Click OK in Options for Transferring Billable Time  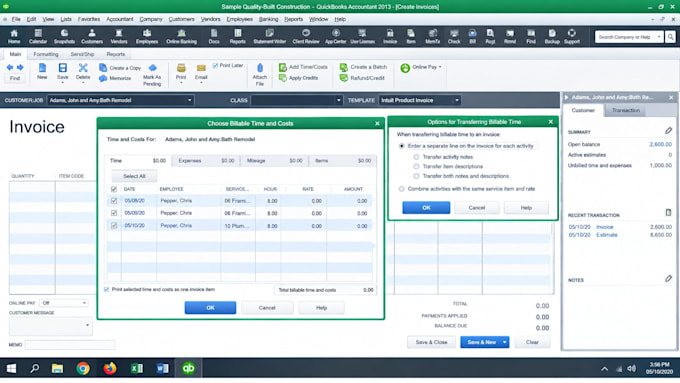[x=426, y=208]
